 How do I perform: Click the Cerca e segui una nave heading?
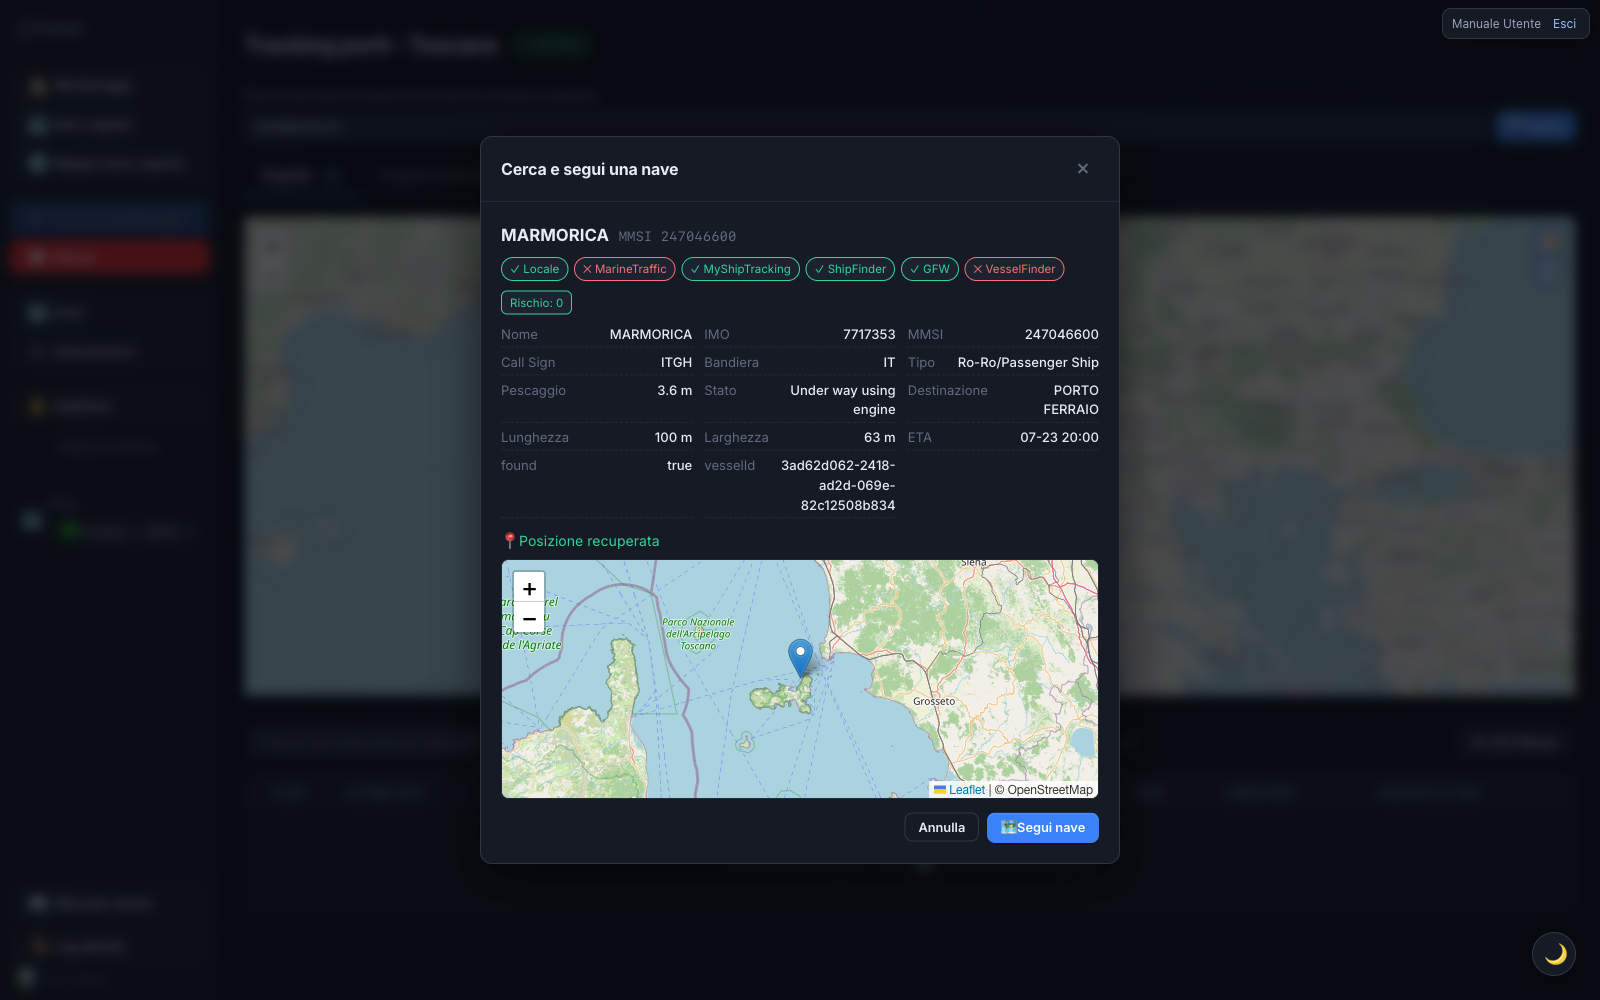pyautogui.click(x=589, y=169)
